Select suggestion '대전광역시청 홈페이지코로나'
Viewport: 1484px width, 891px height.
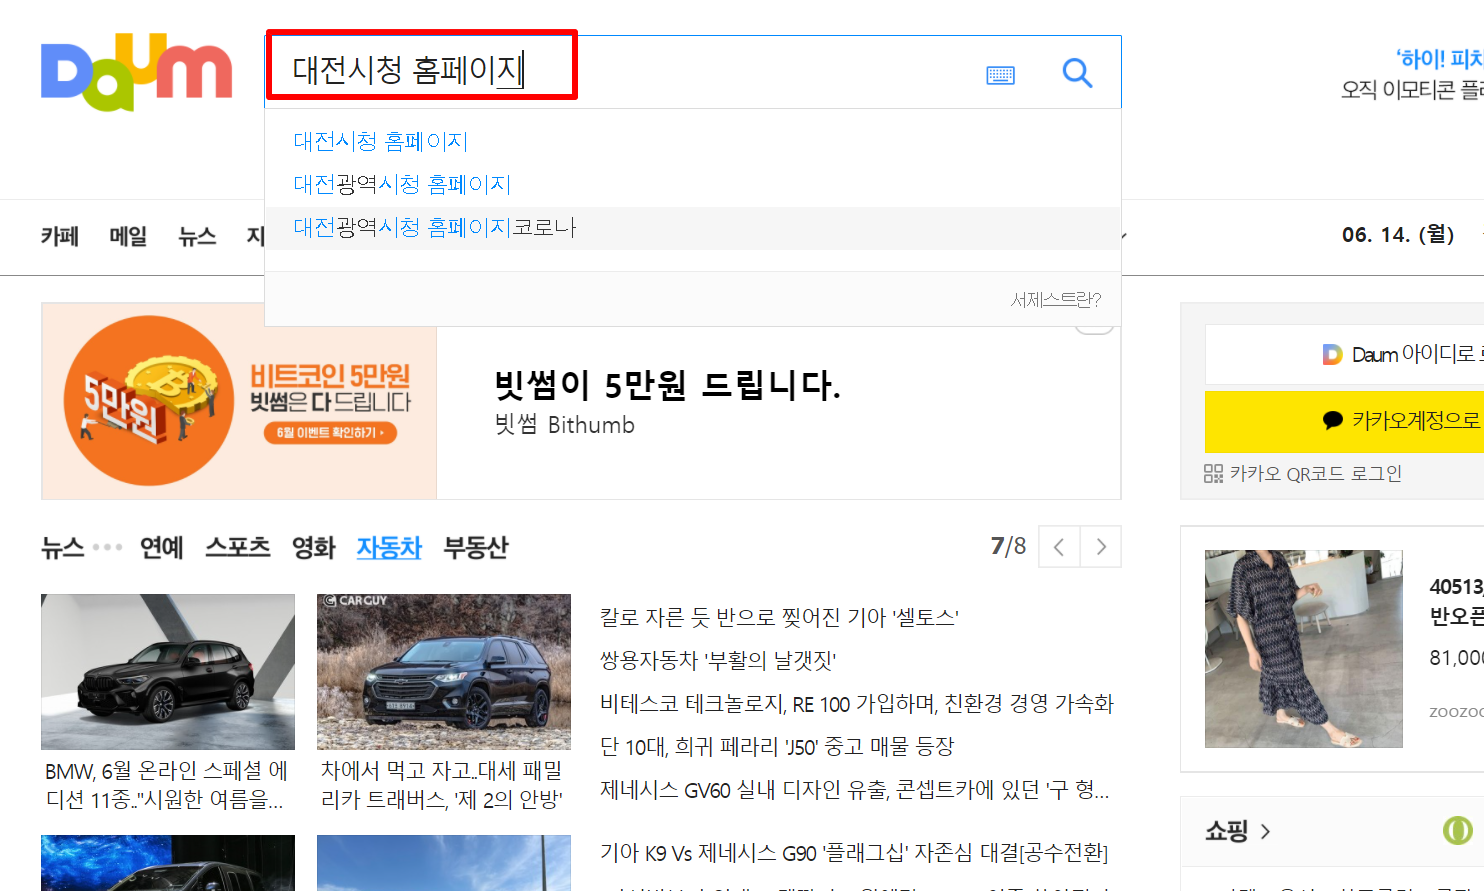point(435,227)
